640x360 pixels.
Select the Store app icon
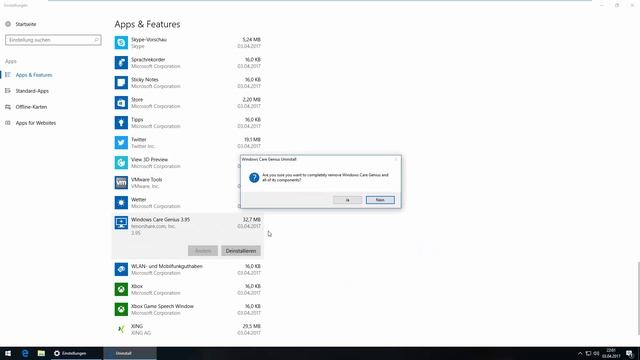(121, 102)
